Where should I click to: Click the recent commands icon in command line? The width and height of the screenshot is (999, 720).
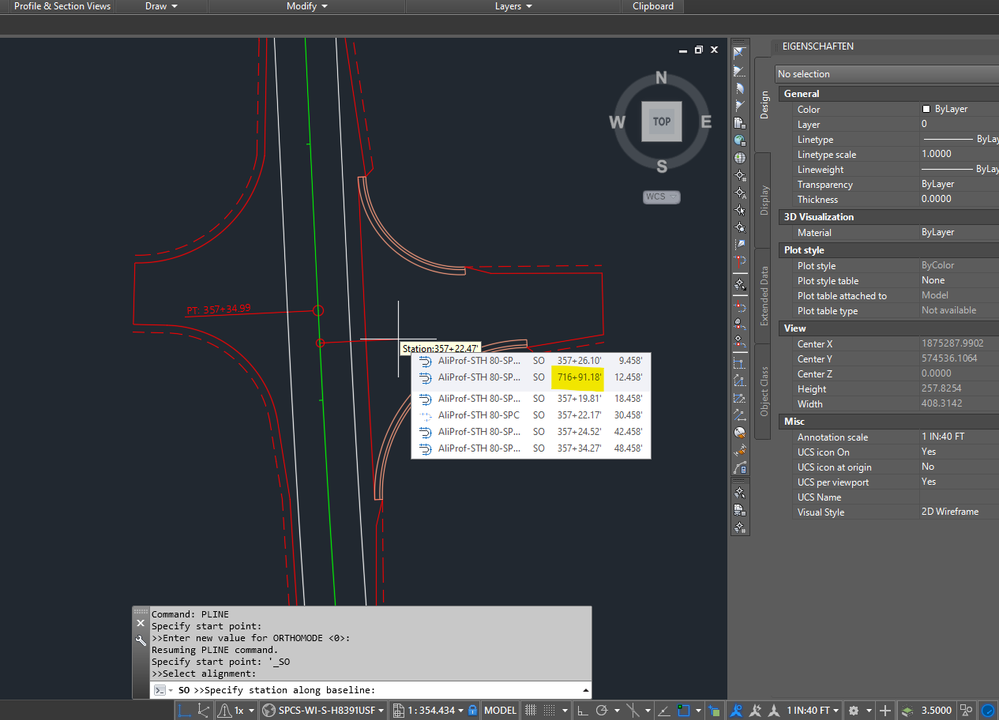161,690
